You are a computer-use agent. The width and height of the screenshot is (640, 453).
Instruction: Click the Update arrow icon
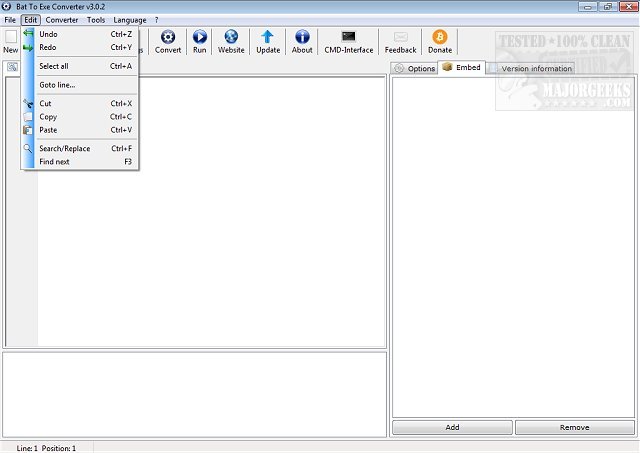click(x=268, y=37)
